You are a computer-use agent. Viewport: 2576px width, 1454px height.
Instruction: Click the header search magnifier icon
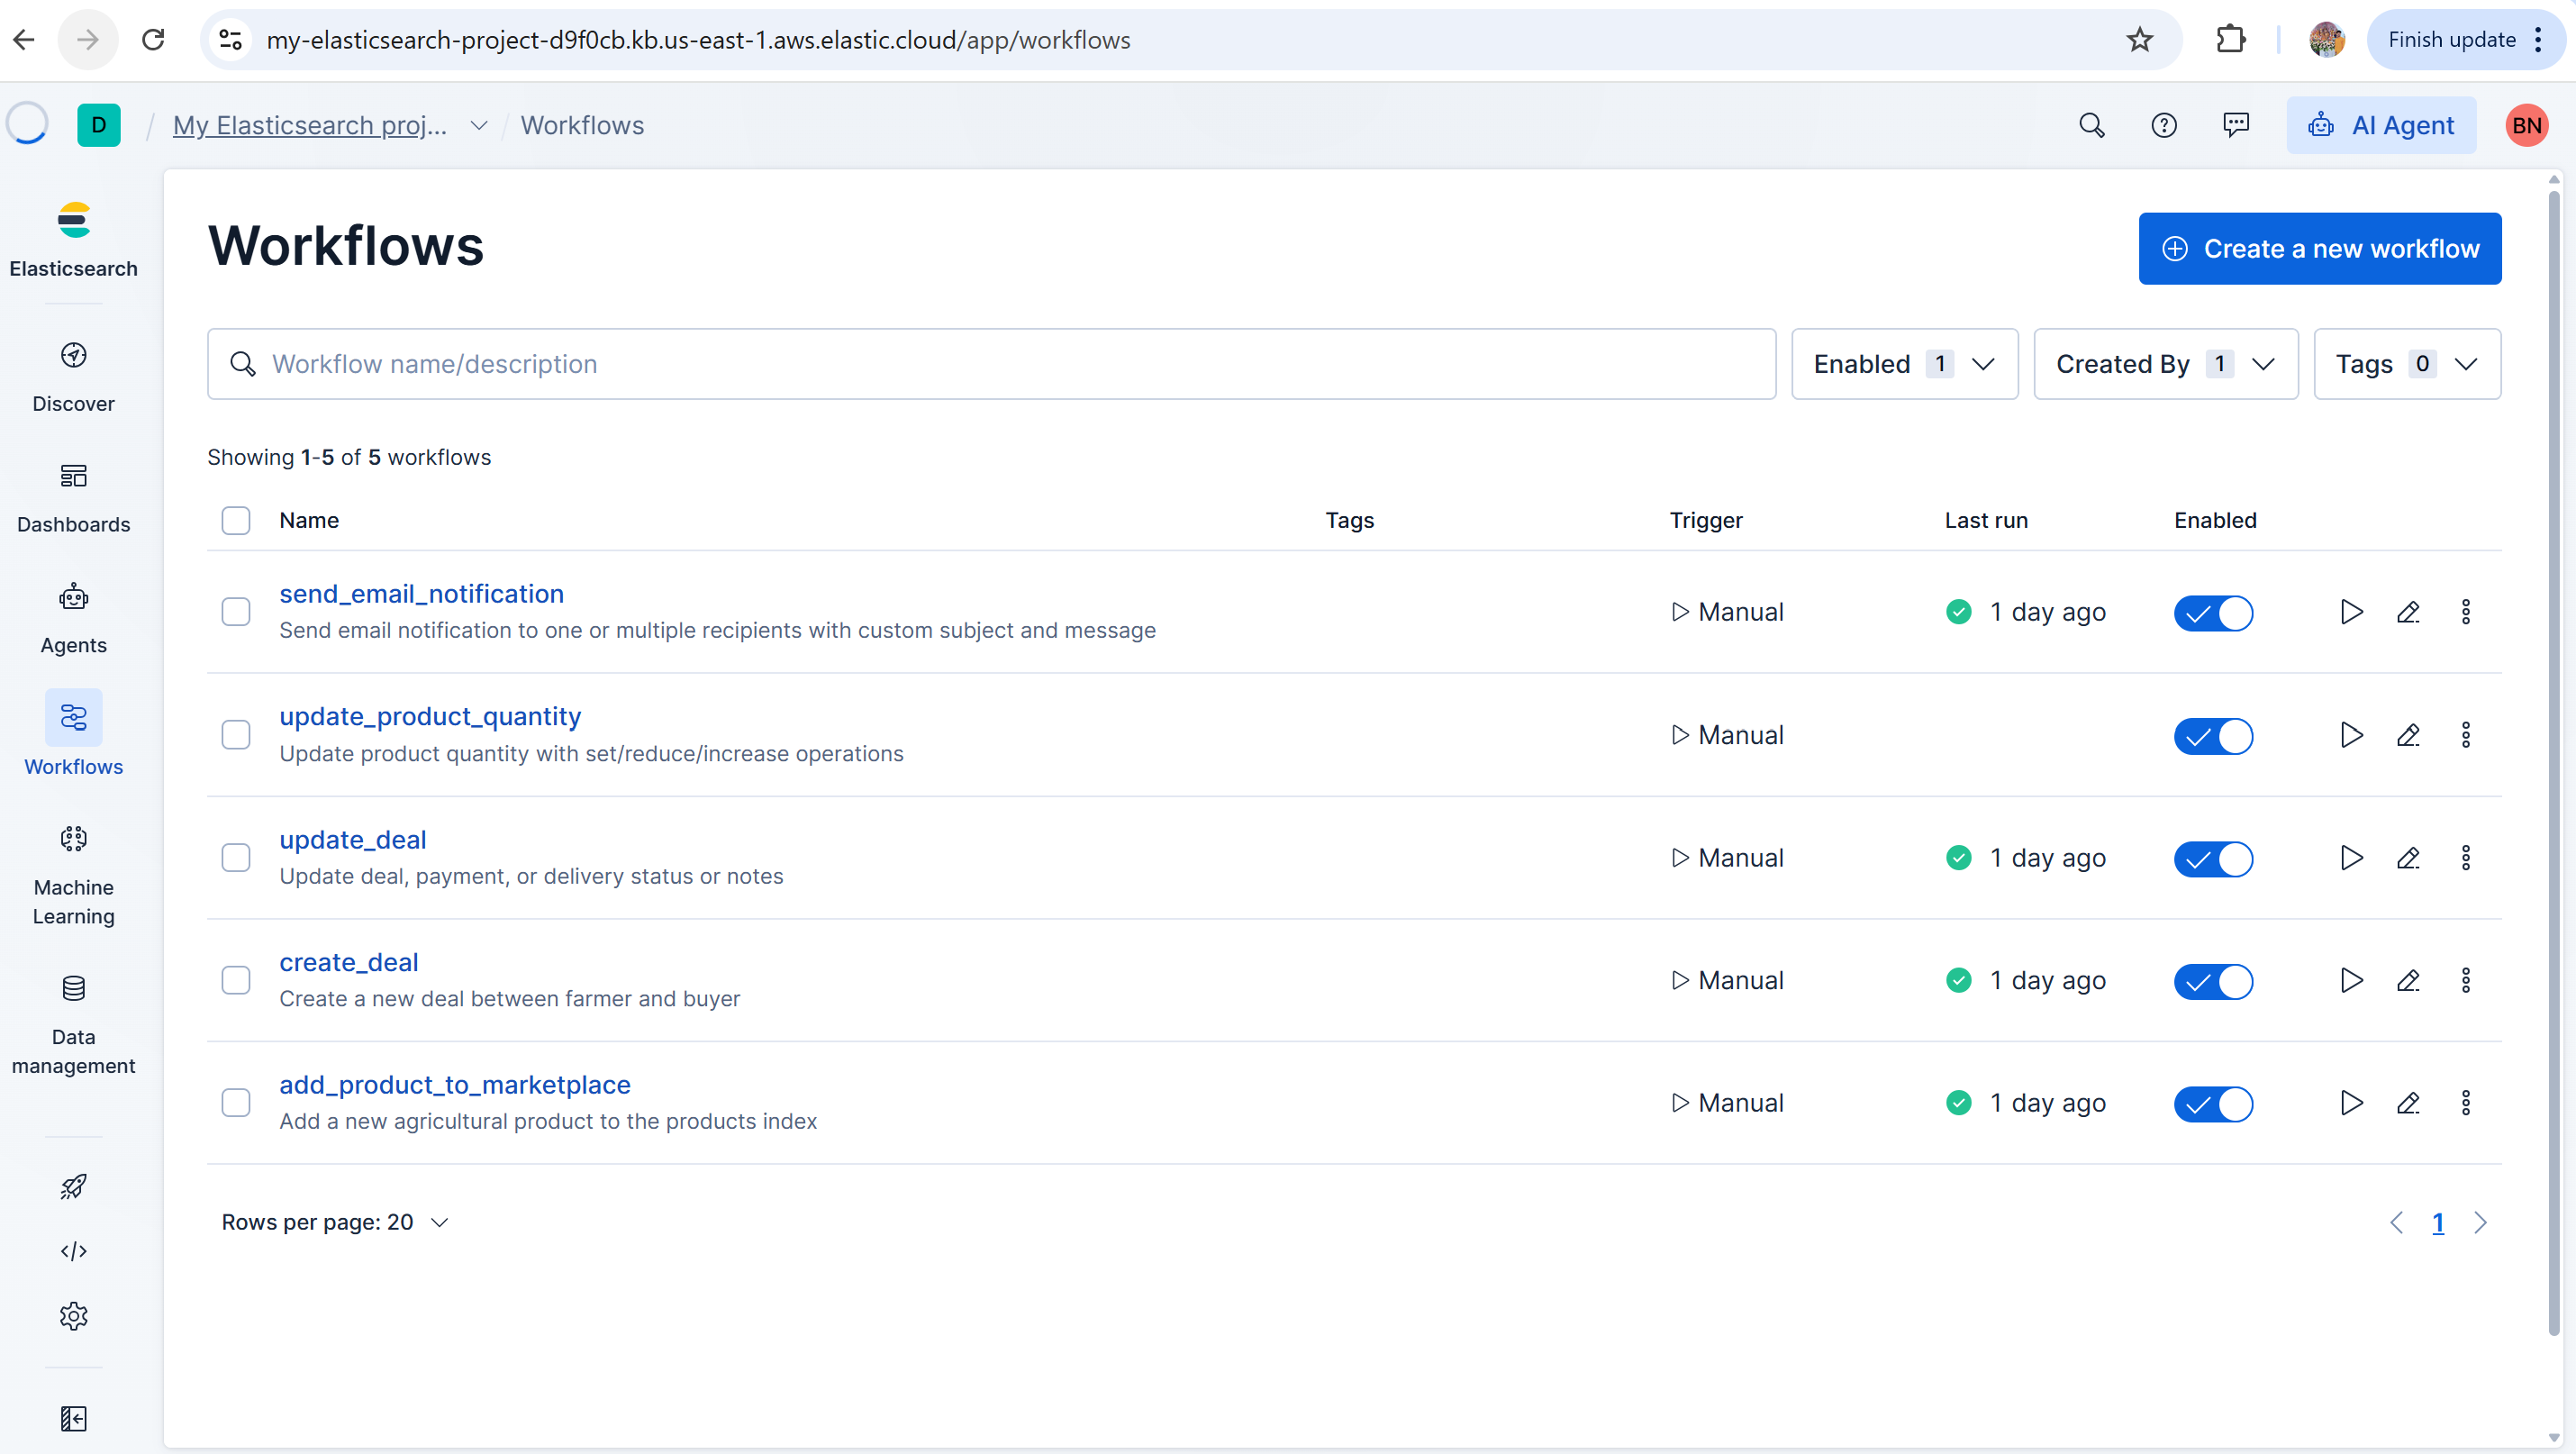point(2091,125)
